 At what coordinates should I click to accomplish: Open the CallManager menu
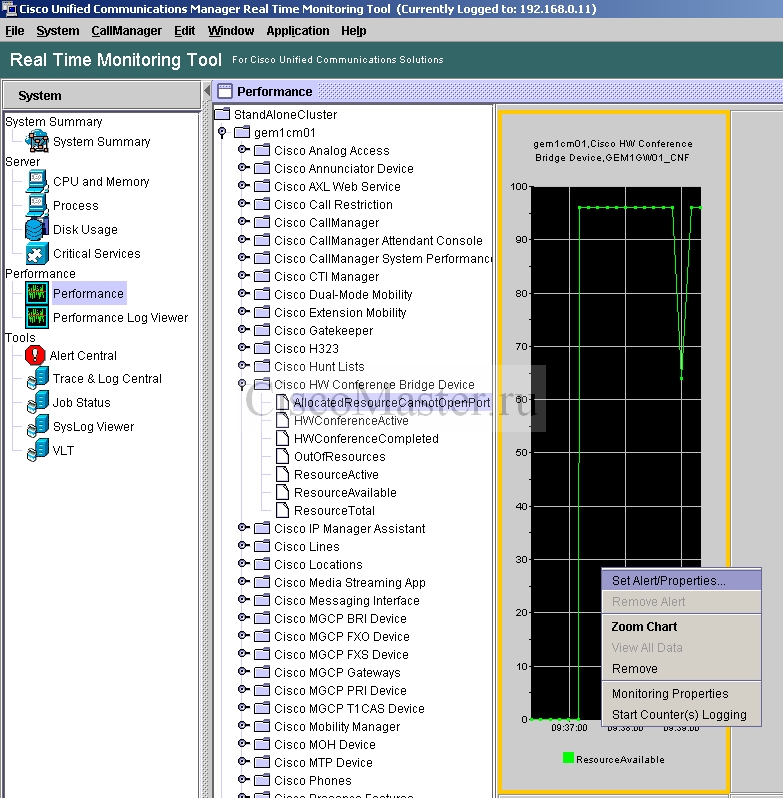(x=127, y=31)
